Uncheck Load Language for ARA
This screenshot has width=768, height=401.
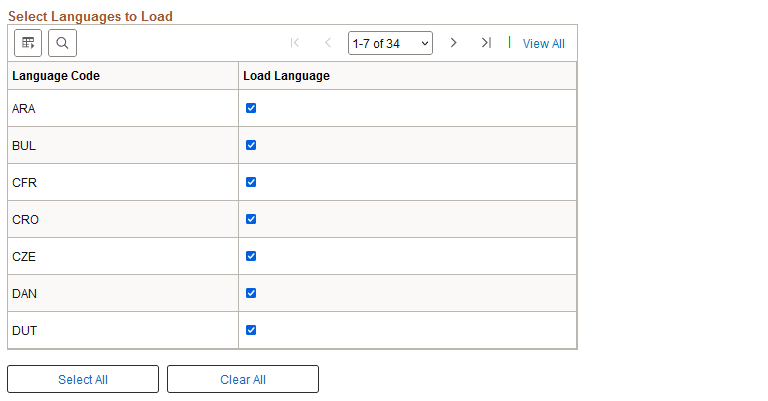[x=251, y=108]
